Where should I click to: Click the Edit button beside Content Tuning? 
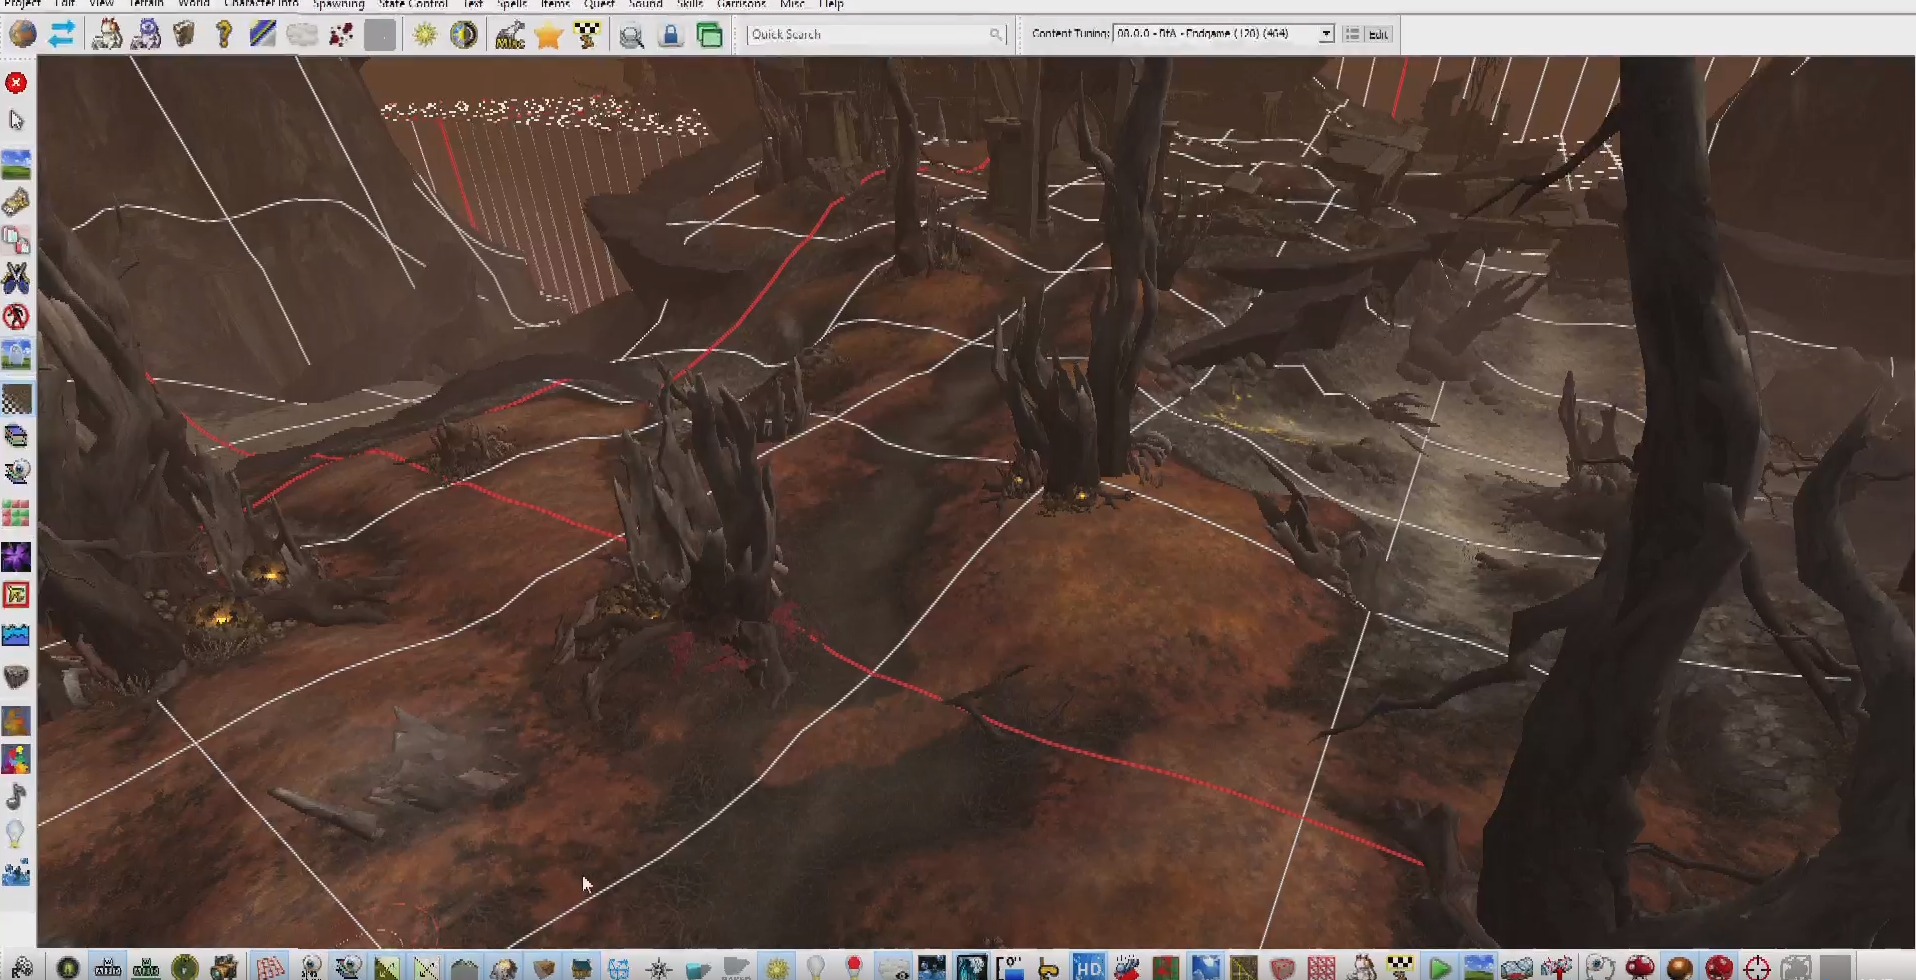point(1379,34)
